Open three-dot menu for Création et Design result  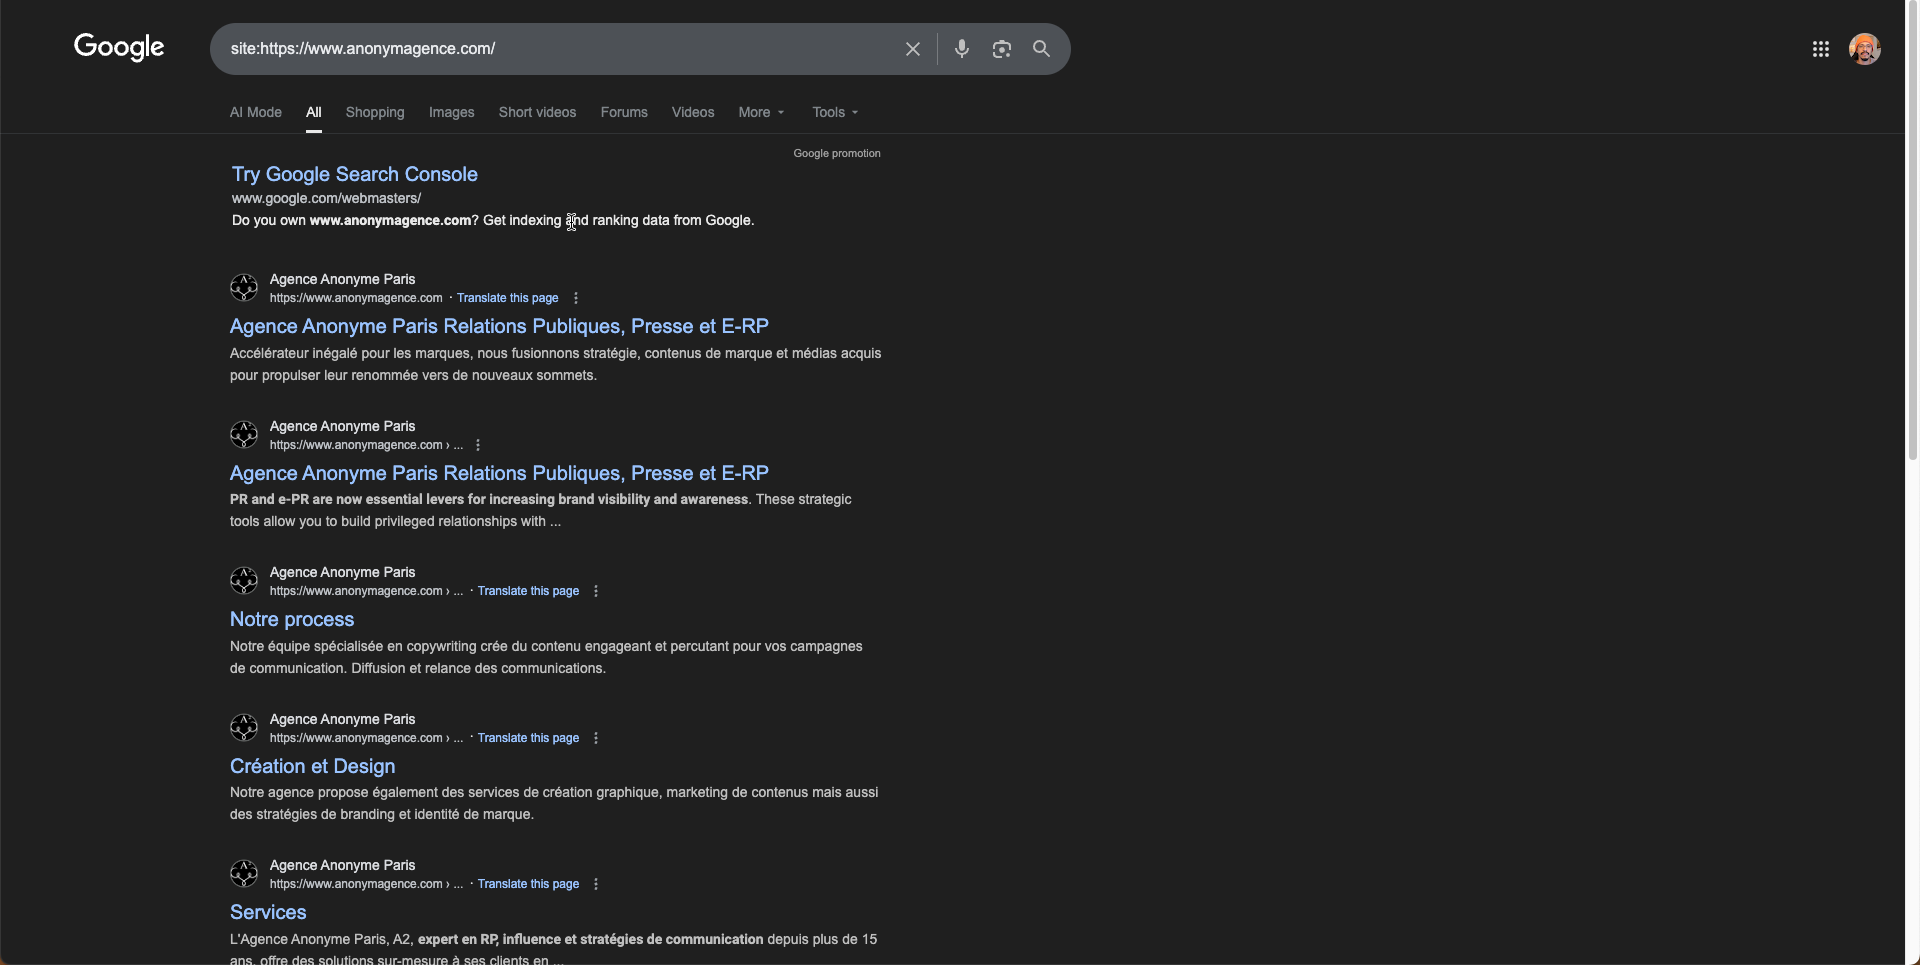click(596, 738)
